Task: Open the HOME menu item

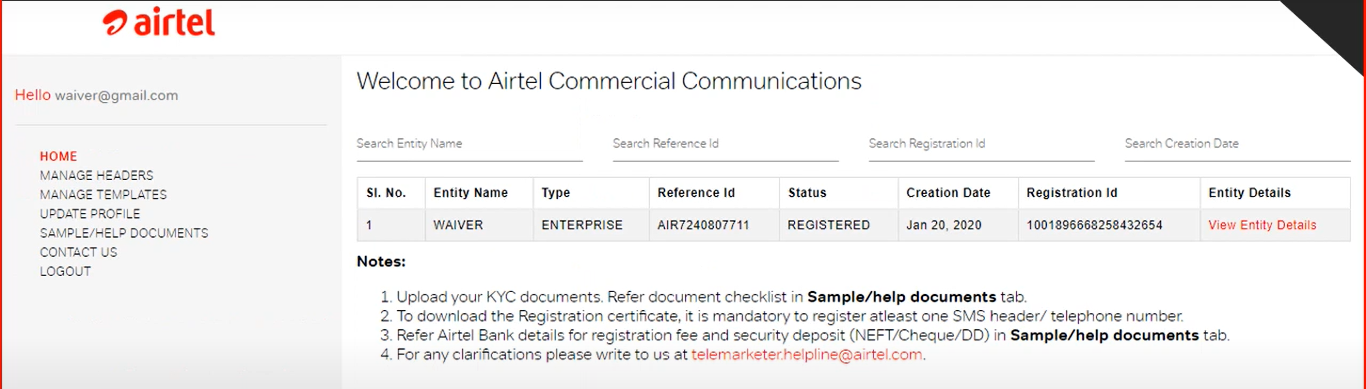Action: (x=58, y=156)
